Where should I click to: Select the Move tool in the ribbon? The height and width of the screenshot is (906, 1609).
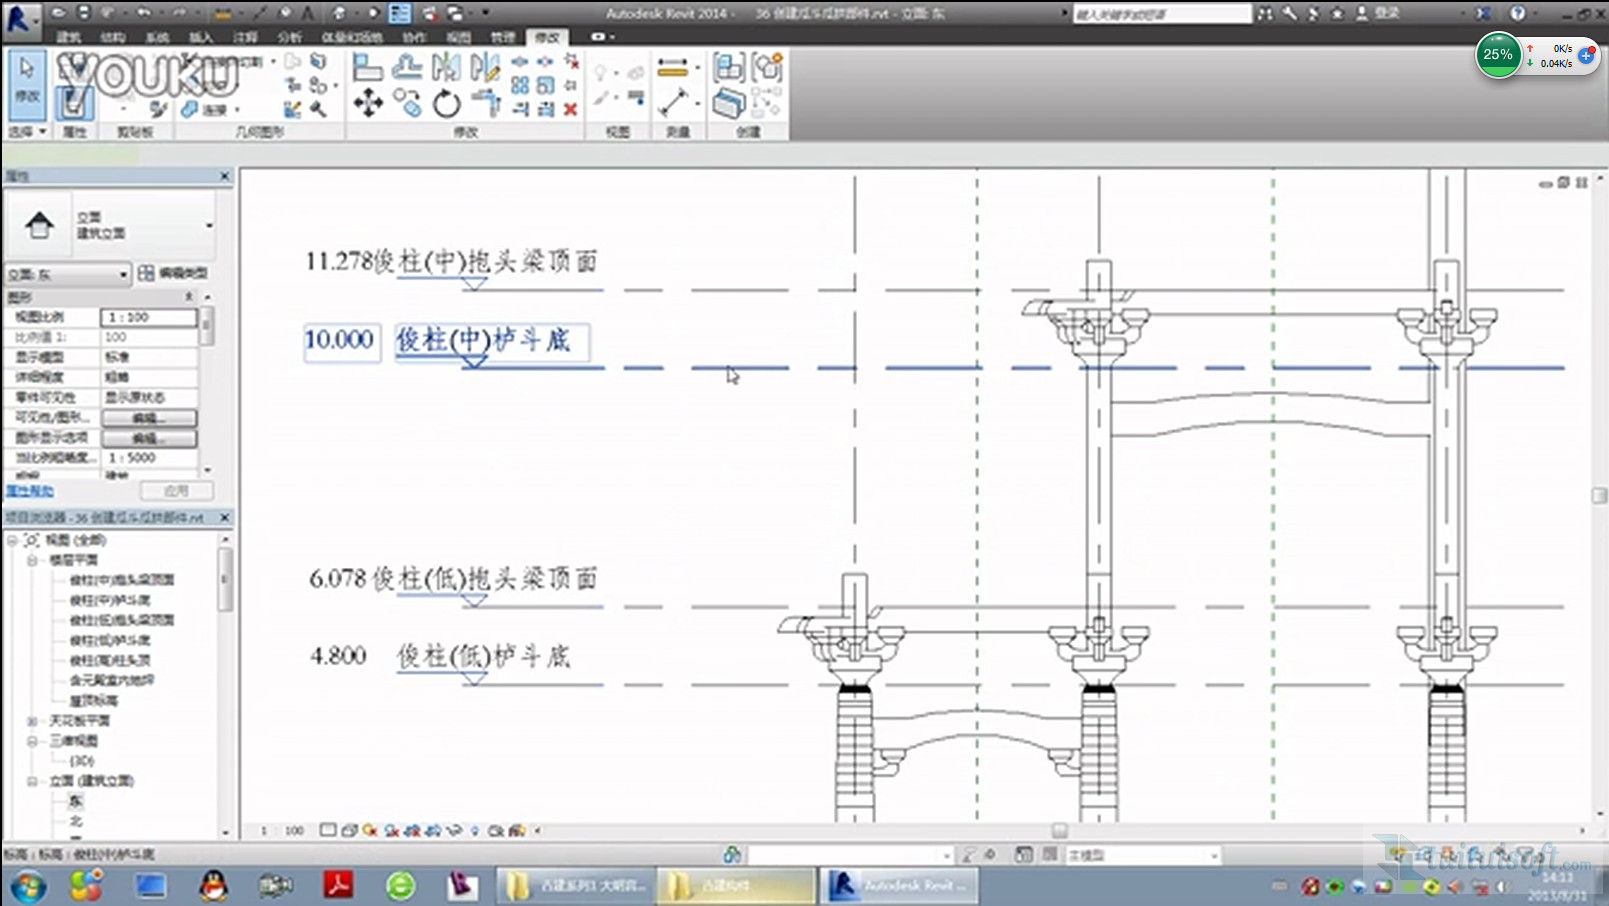(368, 103)
